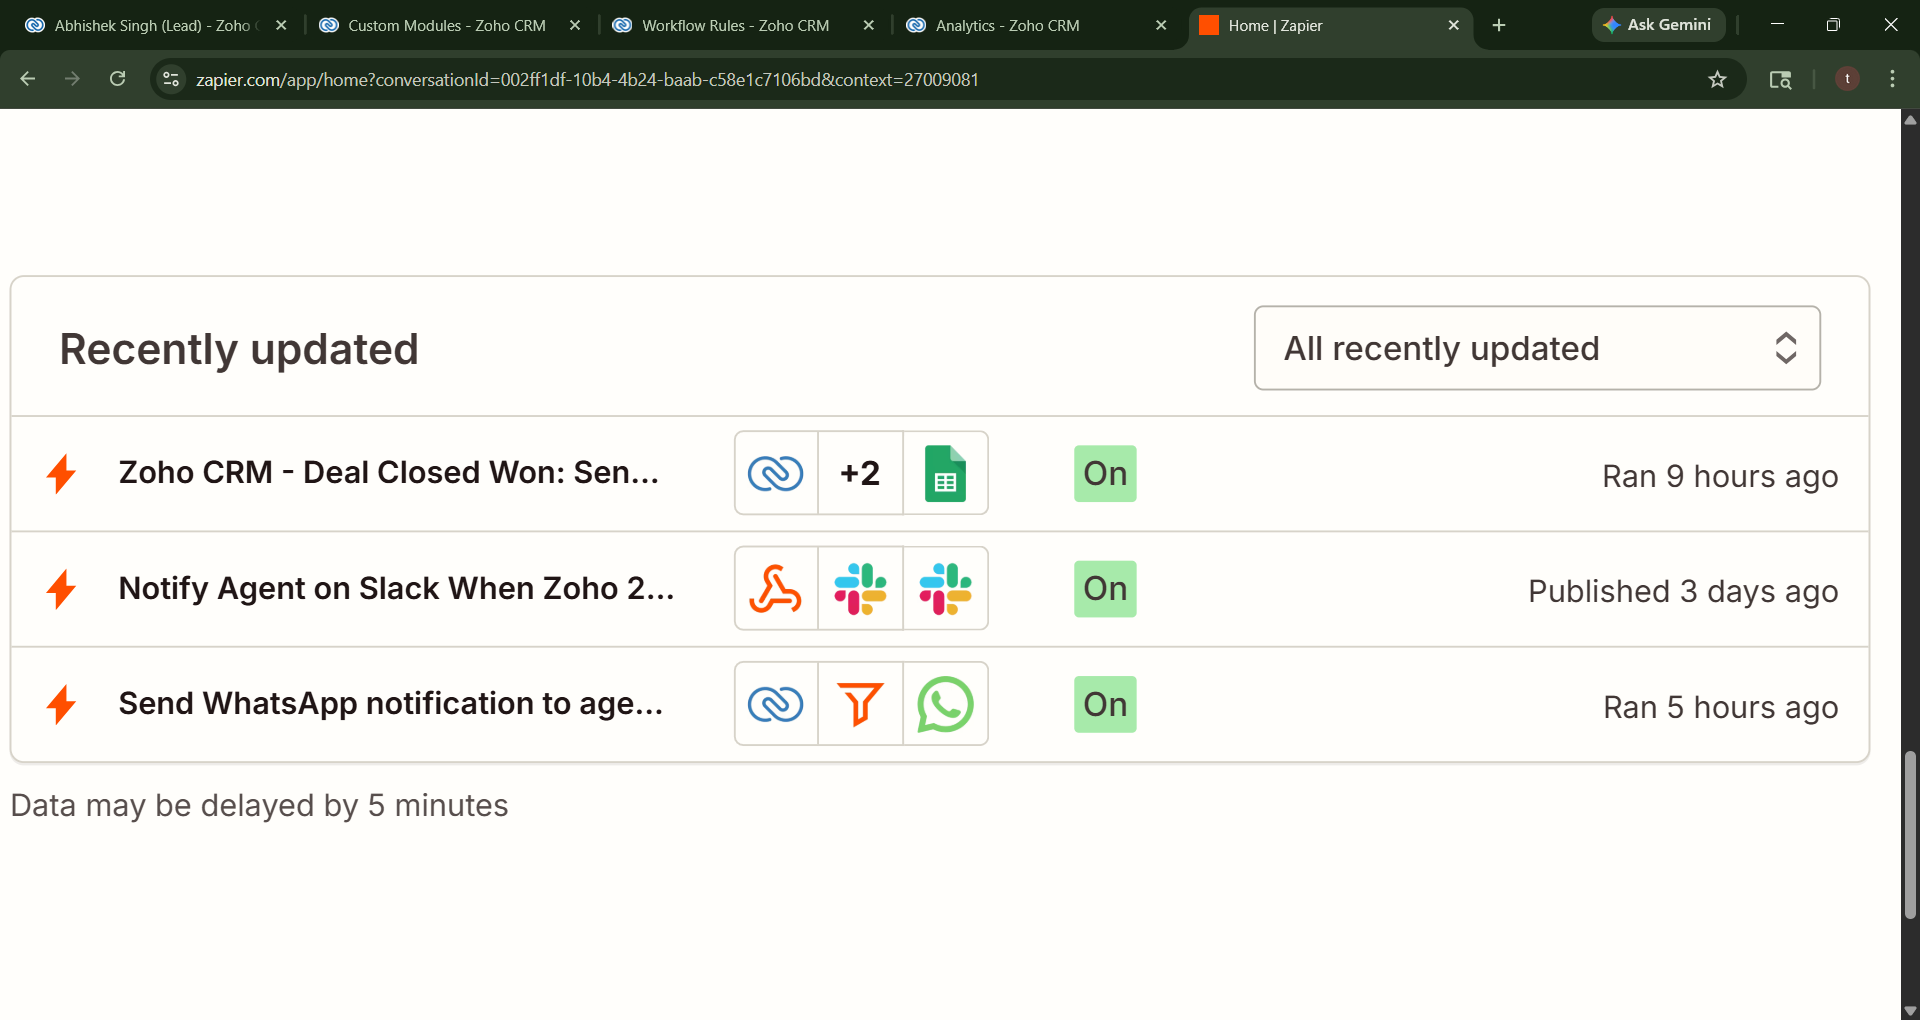Bookmark this page with the star icon
This screenshot has width=1920, height=1020.
click(1717, 80)
